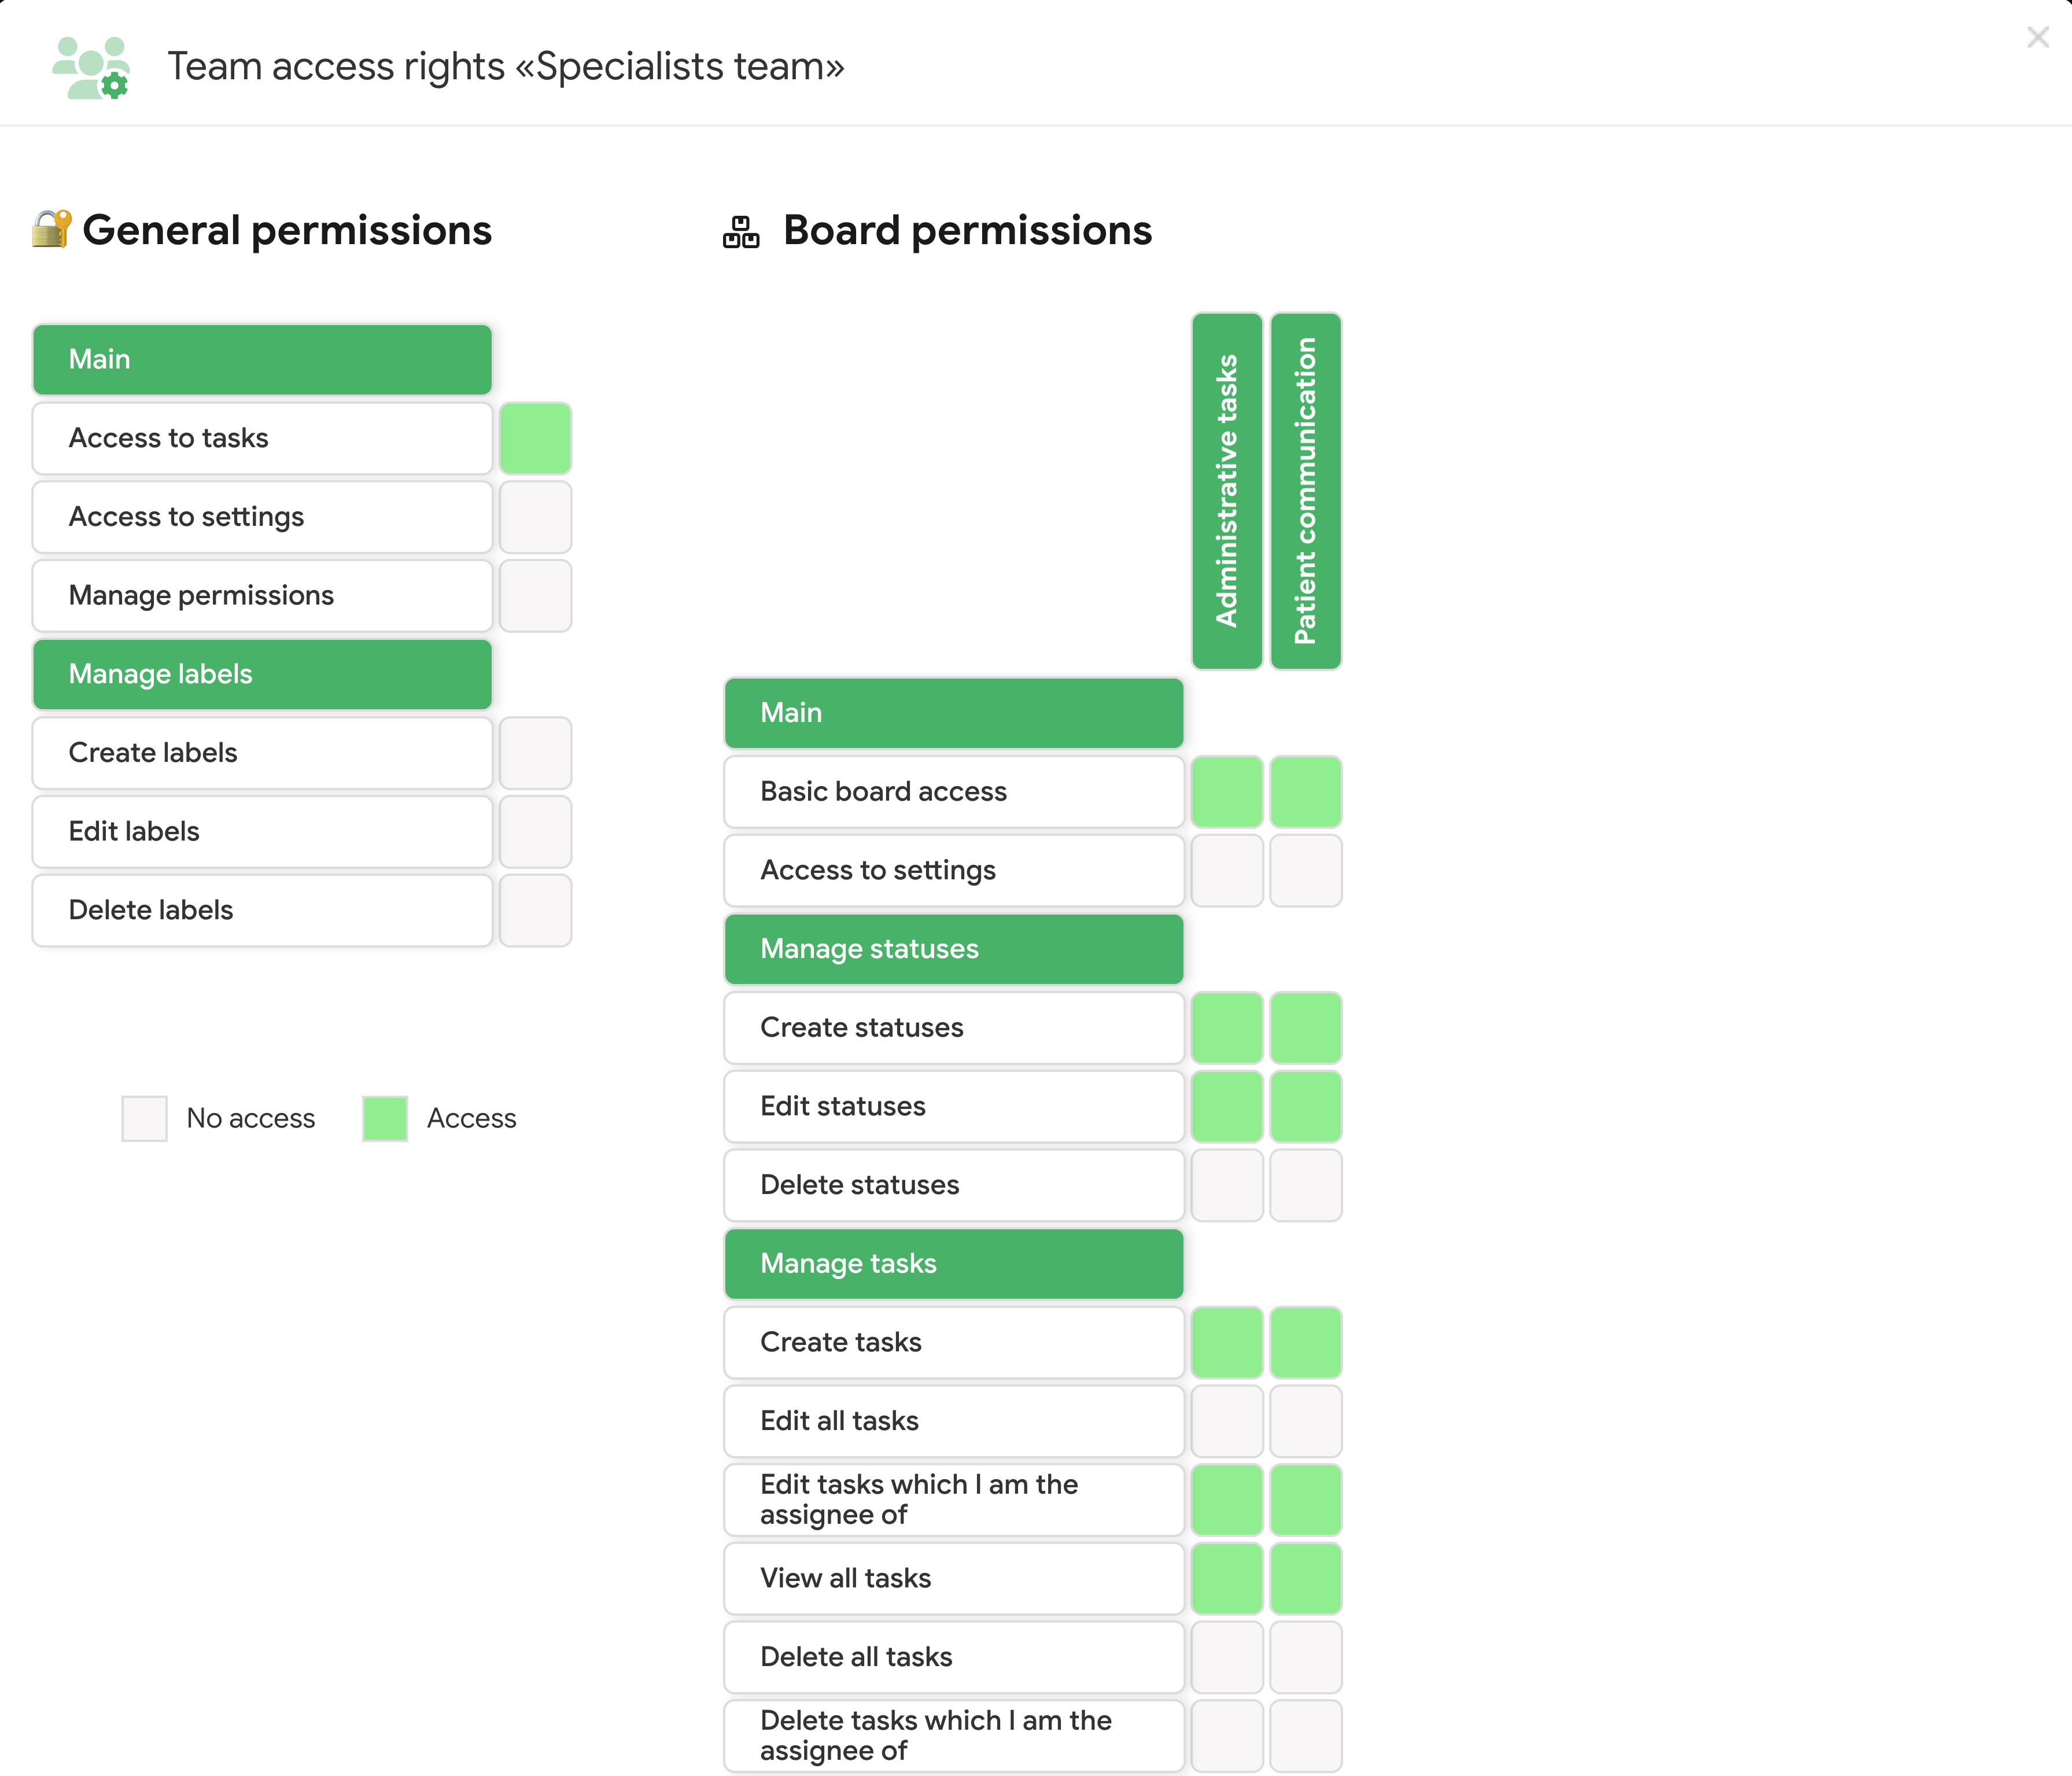Select the Administrative tasks board column header
Viewport: 2072px width, 1776px height.
[x=1227, y=490]
